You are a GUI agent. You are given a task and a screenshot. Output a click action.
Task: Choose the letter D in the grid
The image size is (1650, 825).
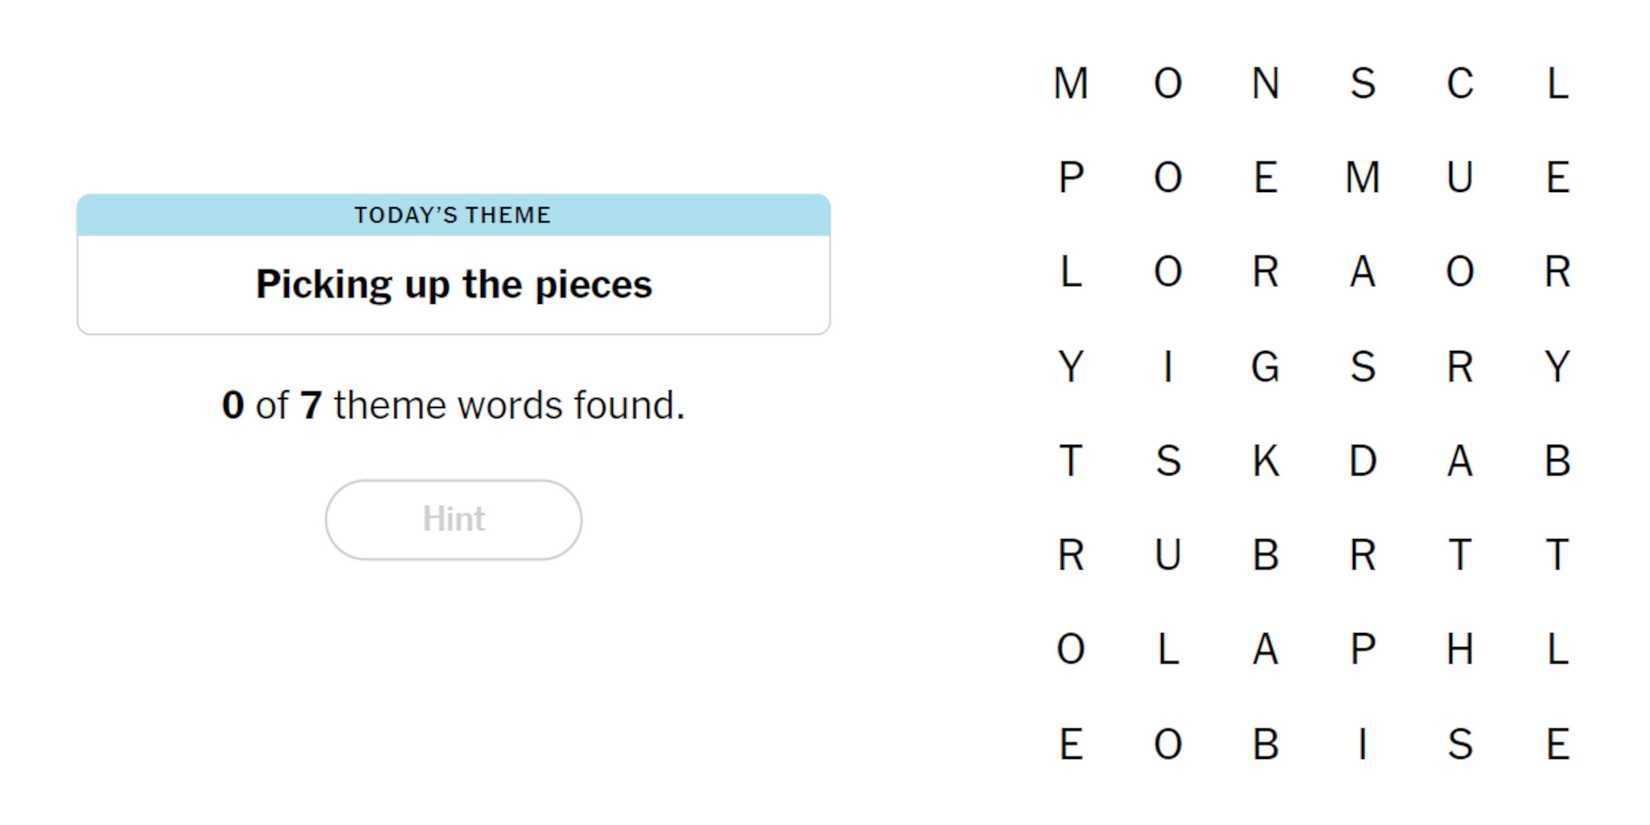click(x=1362, y=461)
